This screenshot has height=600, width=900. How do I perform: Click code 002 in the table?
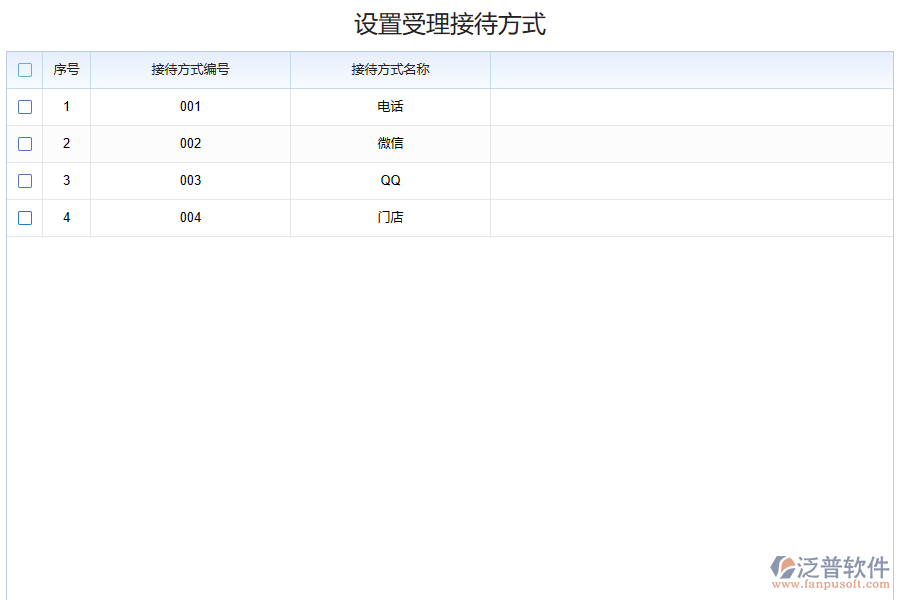[x=190, y=144]
